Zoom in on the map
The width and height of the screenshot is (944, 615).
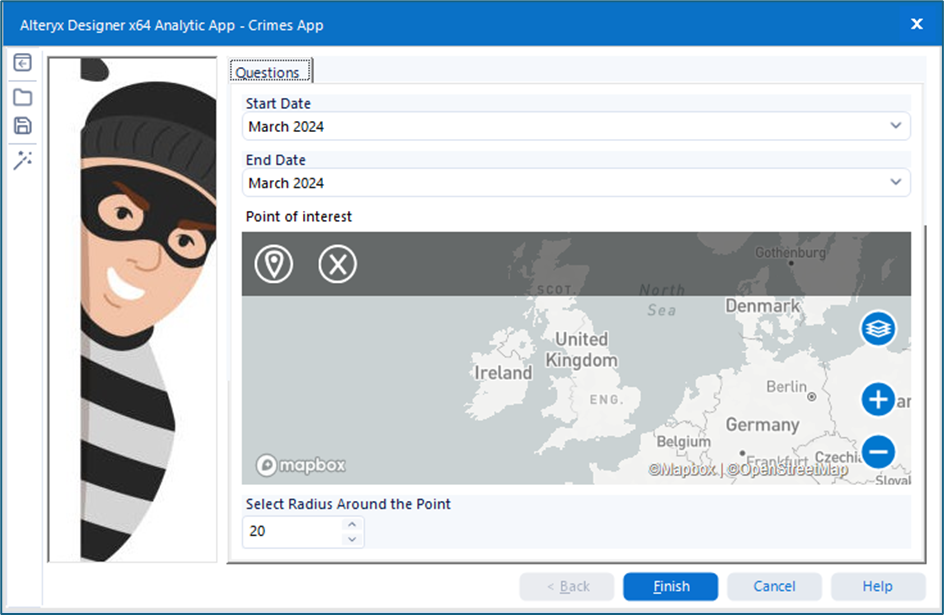[878, 399]
